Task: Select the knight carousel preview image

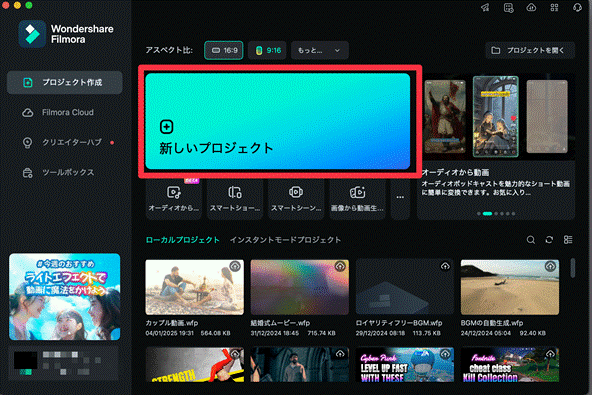Action: click(x=445, y=116)
